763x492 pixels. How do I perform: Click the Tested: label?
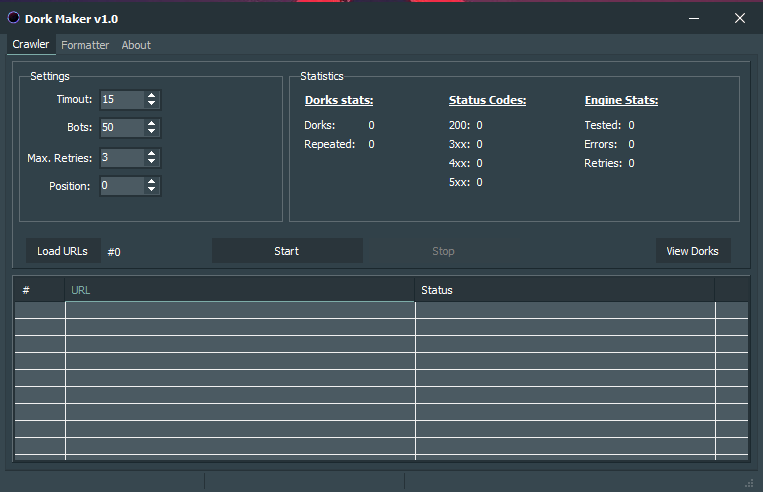pyautogui.click(x=602, y=125)
